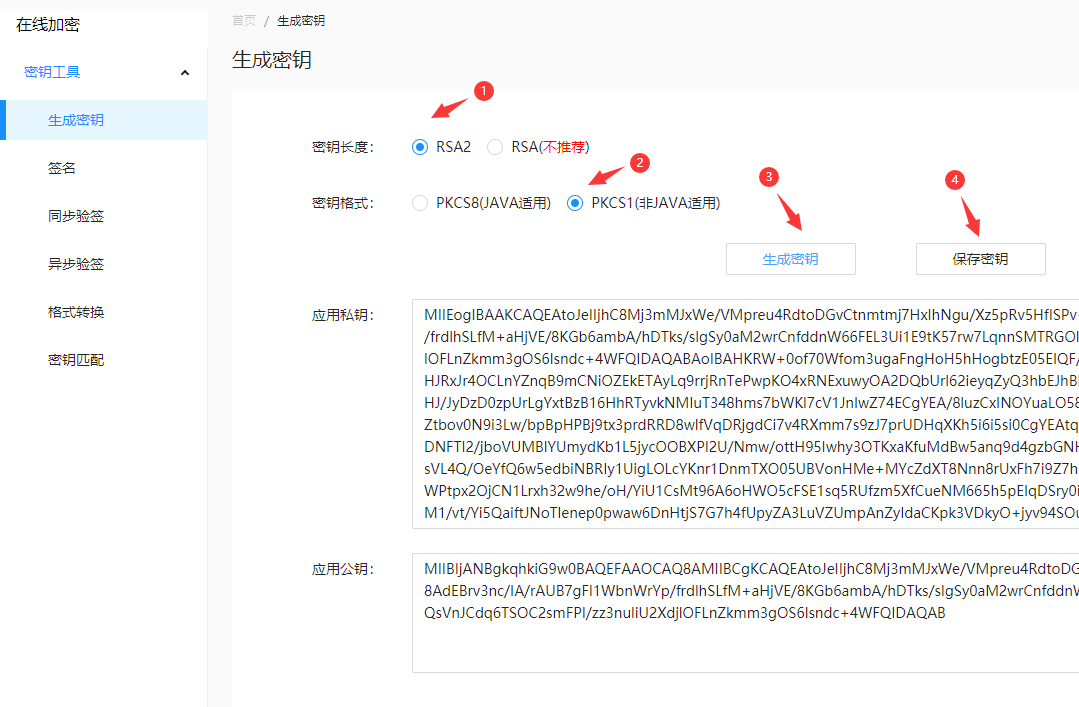
Task: Collapse the 密钥工具 menu chevron
Action: [185, 72]
